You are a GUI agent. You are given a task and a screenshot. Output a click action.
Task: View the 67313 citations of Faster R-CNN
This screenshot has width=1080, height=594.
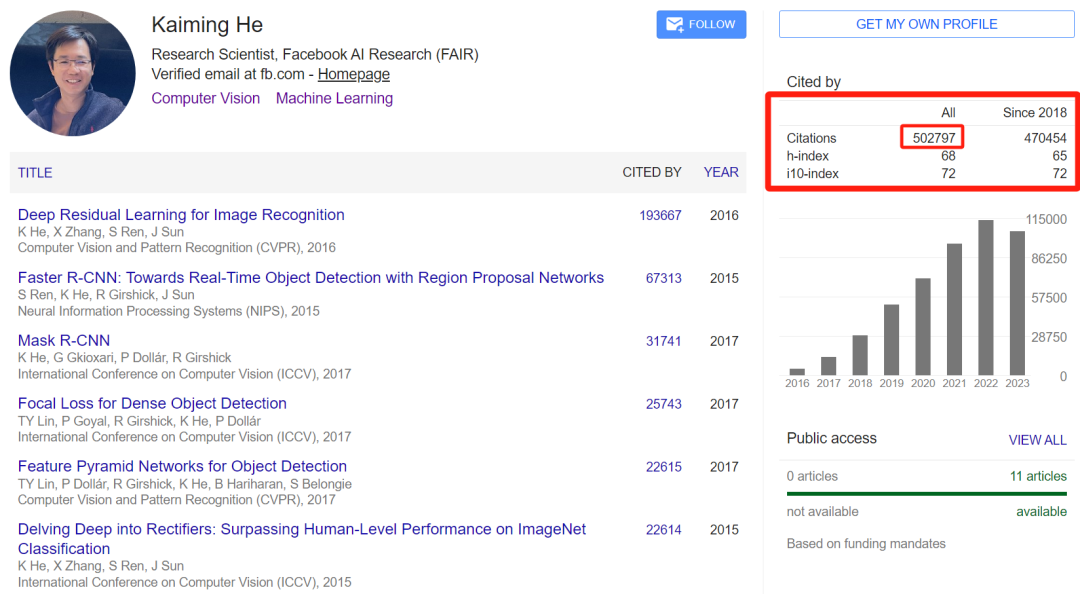coord(663,278)
